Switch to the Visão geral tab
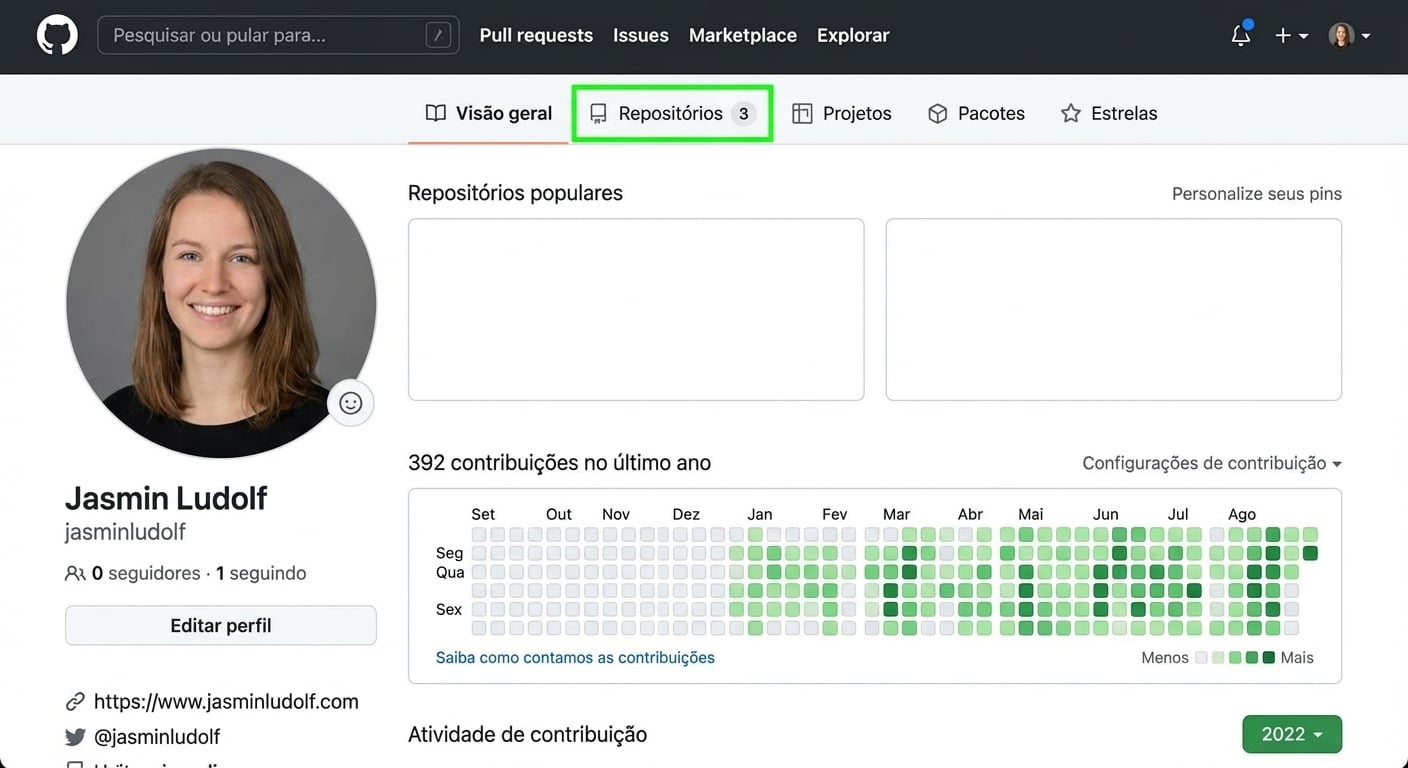This screenshot has width=1408, height=768. pos(488,113)
